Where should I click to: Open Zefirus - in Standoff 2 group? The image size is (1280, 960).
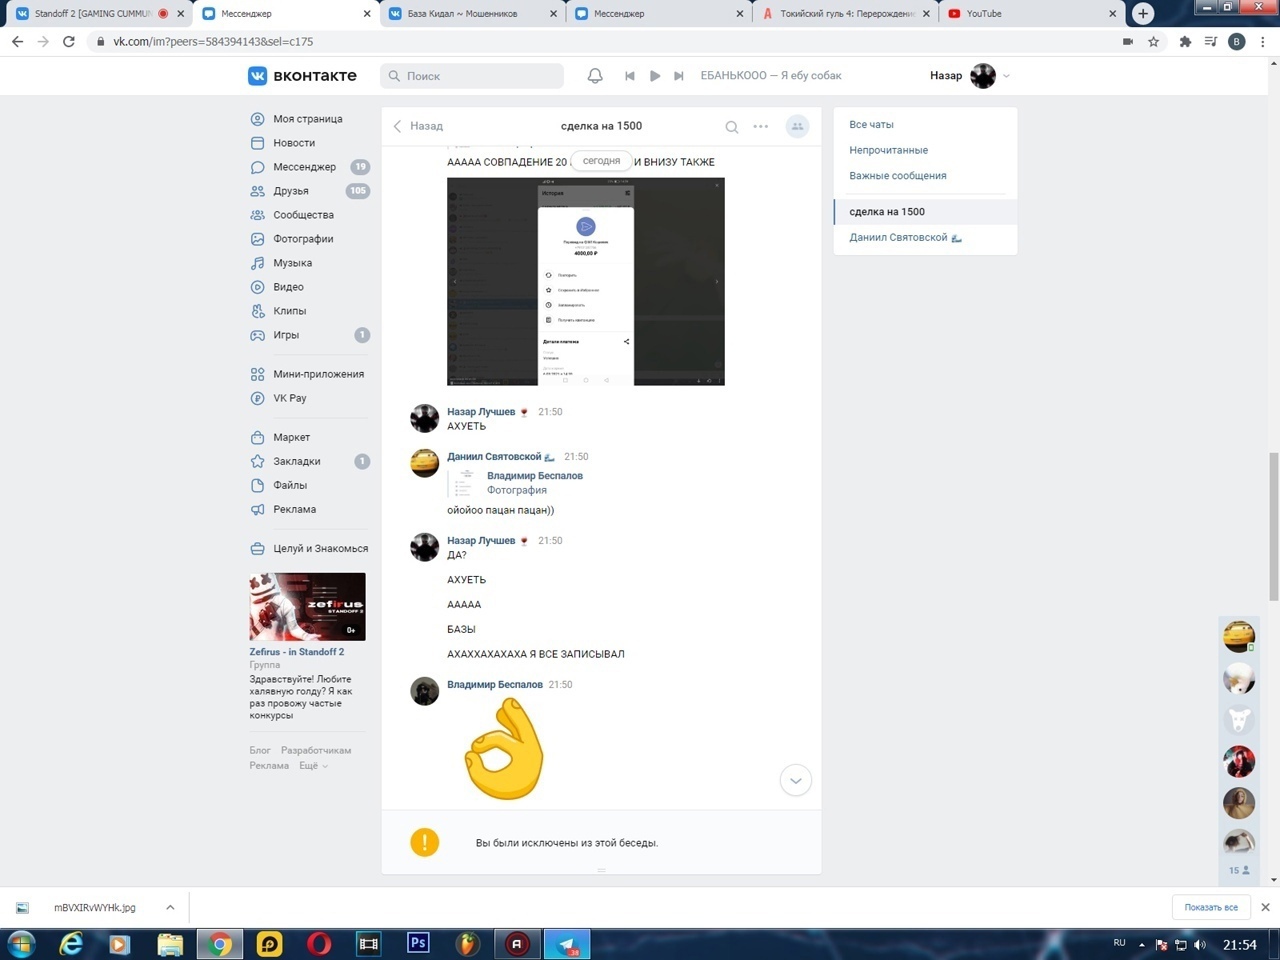(x=296, y=652)
